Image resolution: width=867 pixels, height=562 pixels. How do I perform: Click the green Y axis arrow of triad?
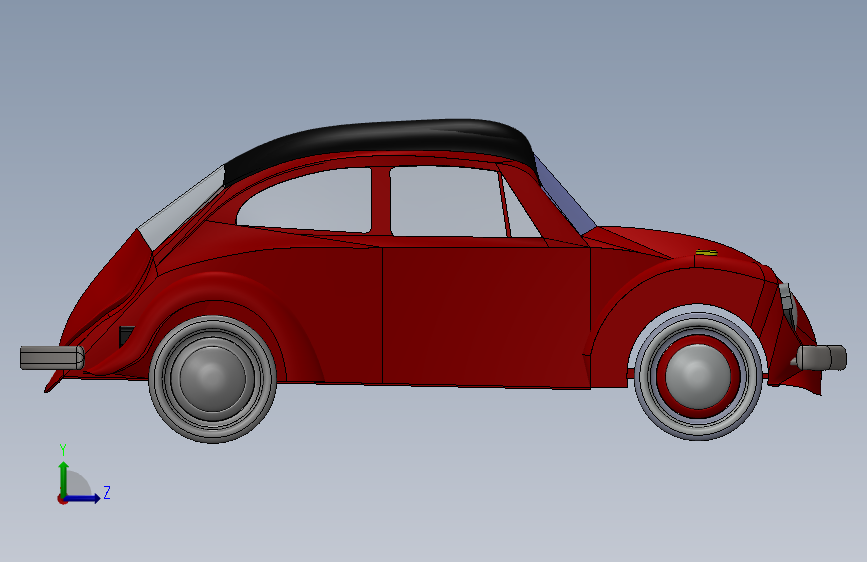tap(64, 478)
